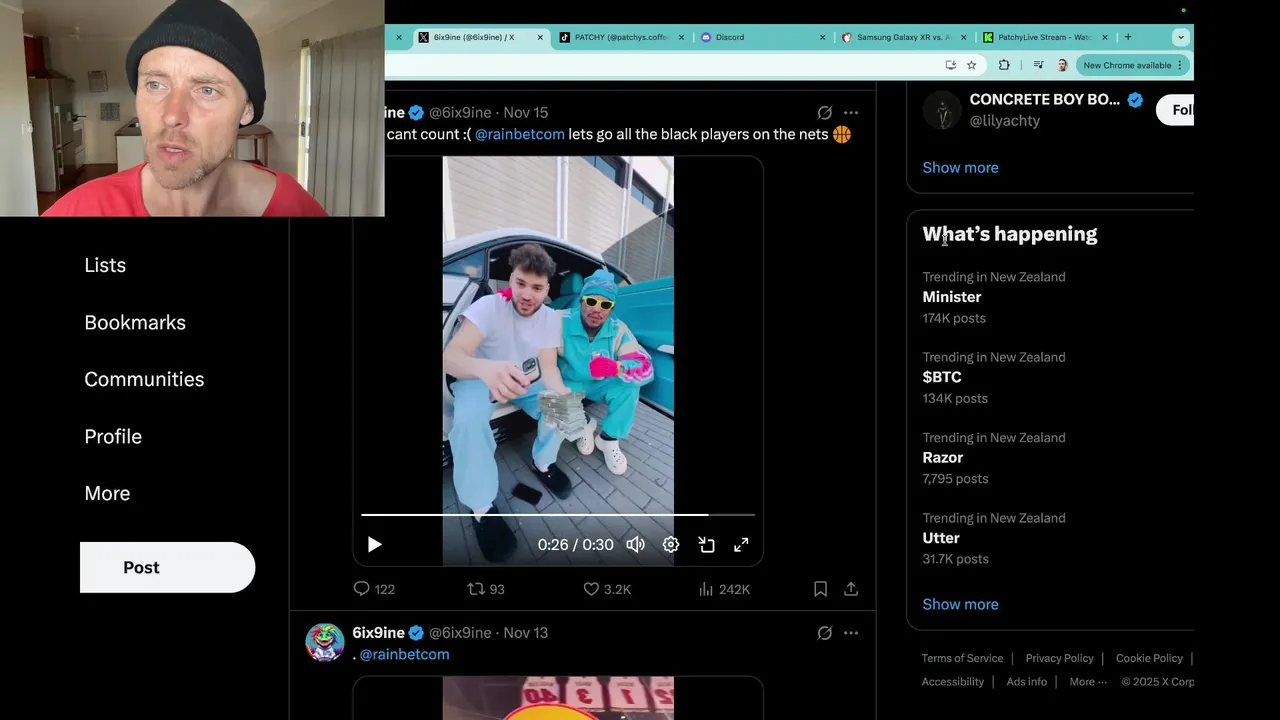Click the Follow button for @lilyachty
The image size is (1280, 720).
[x=1176, y=110]
